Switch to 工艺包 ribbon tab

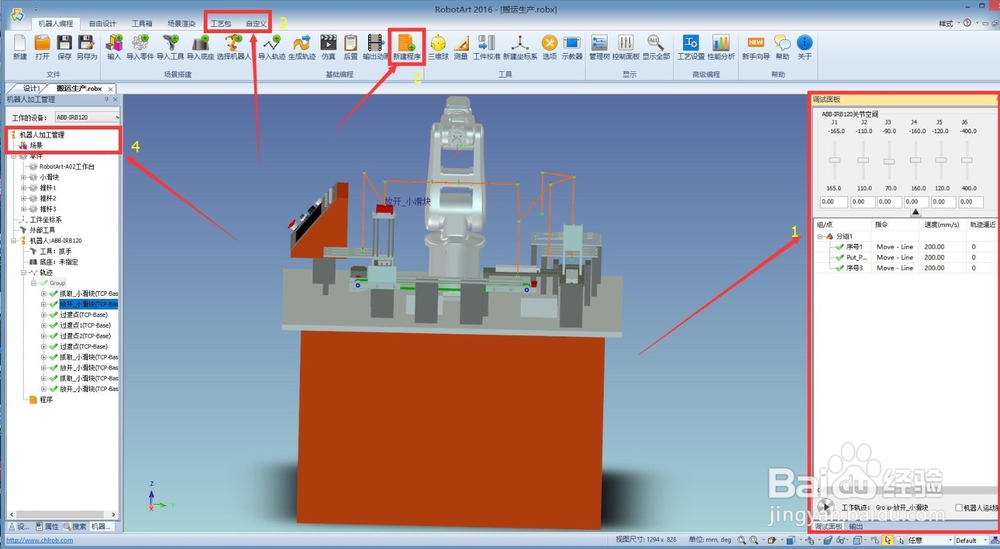click(x=221, y=24)
